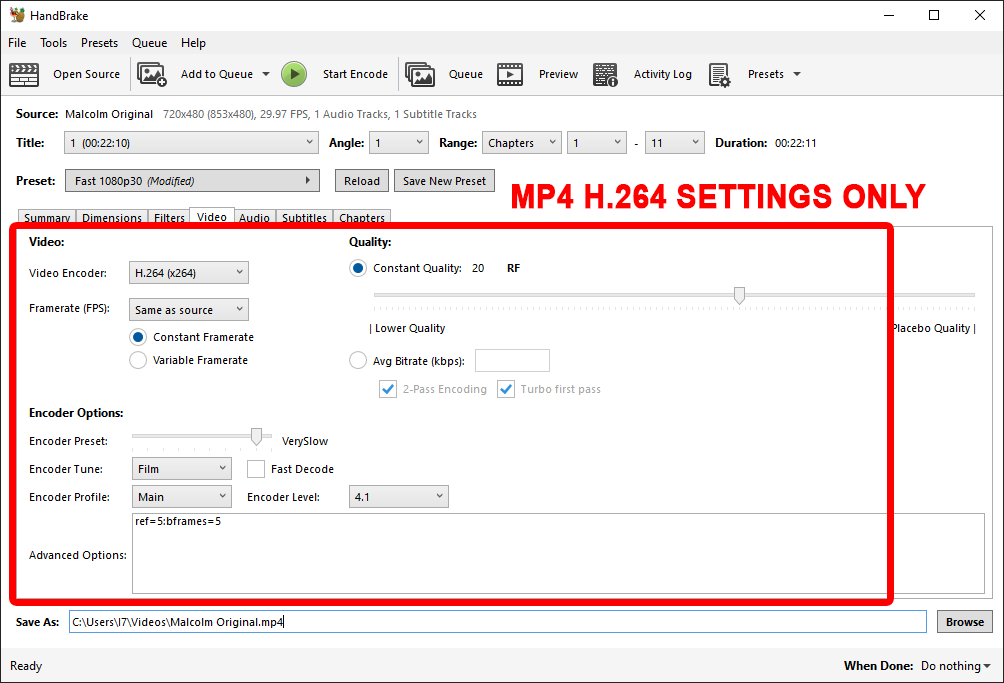Click the Add to Queue picture icon
This screenshot has height=683, width=1004.
(x=152, y=74)
